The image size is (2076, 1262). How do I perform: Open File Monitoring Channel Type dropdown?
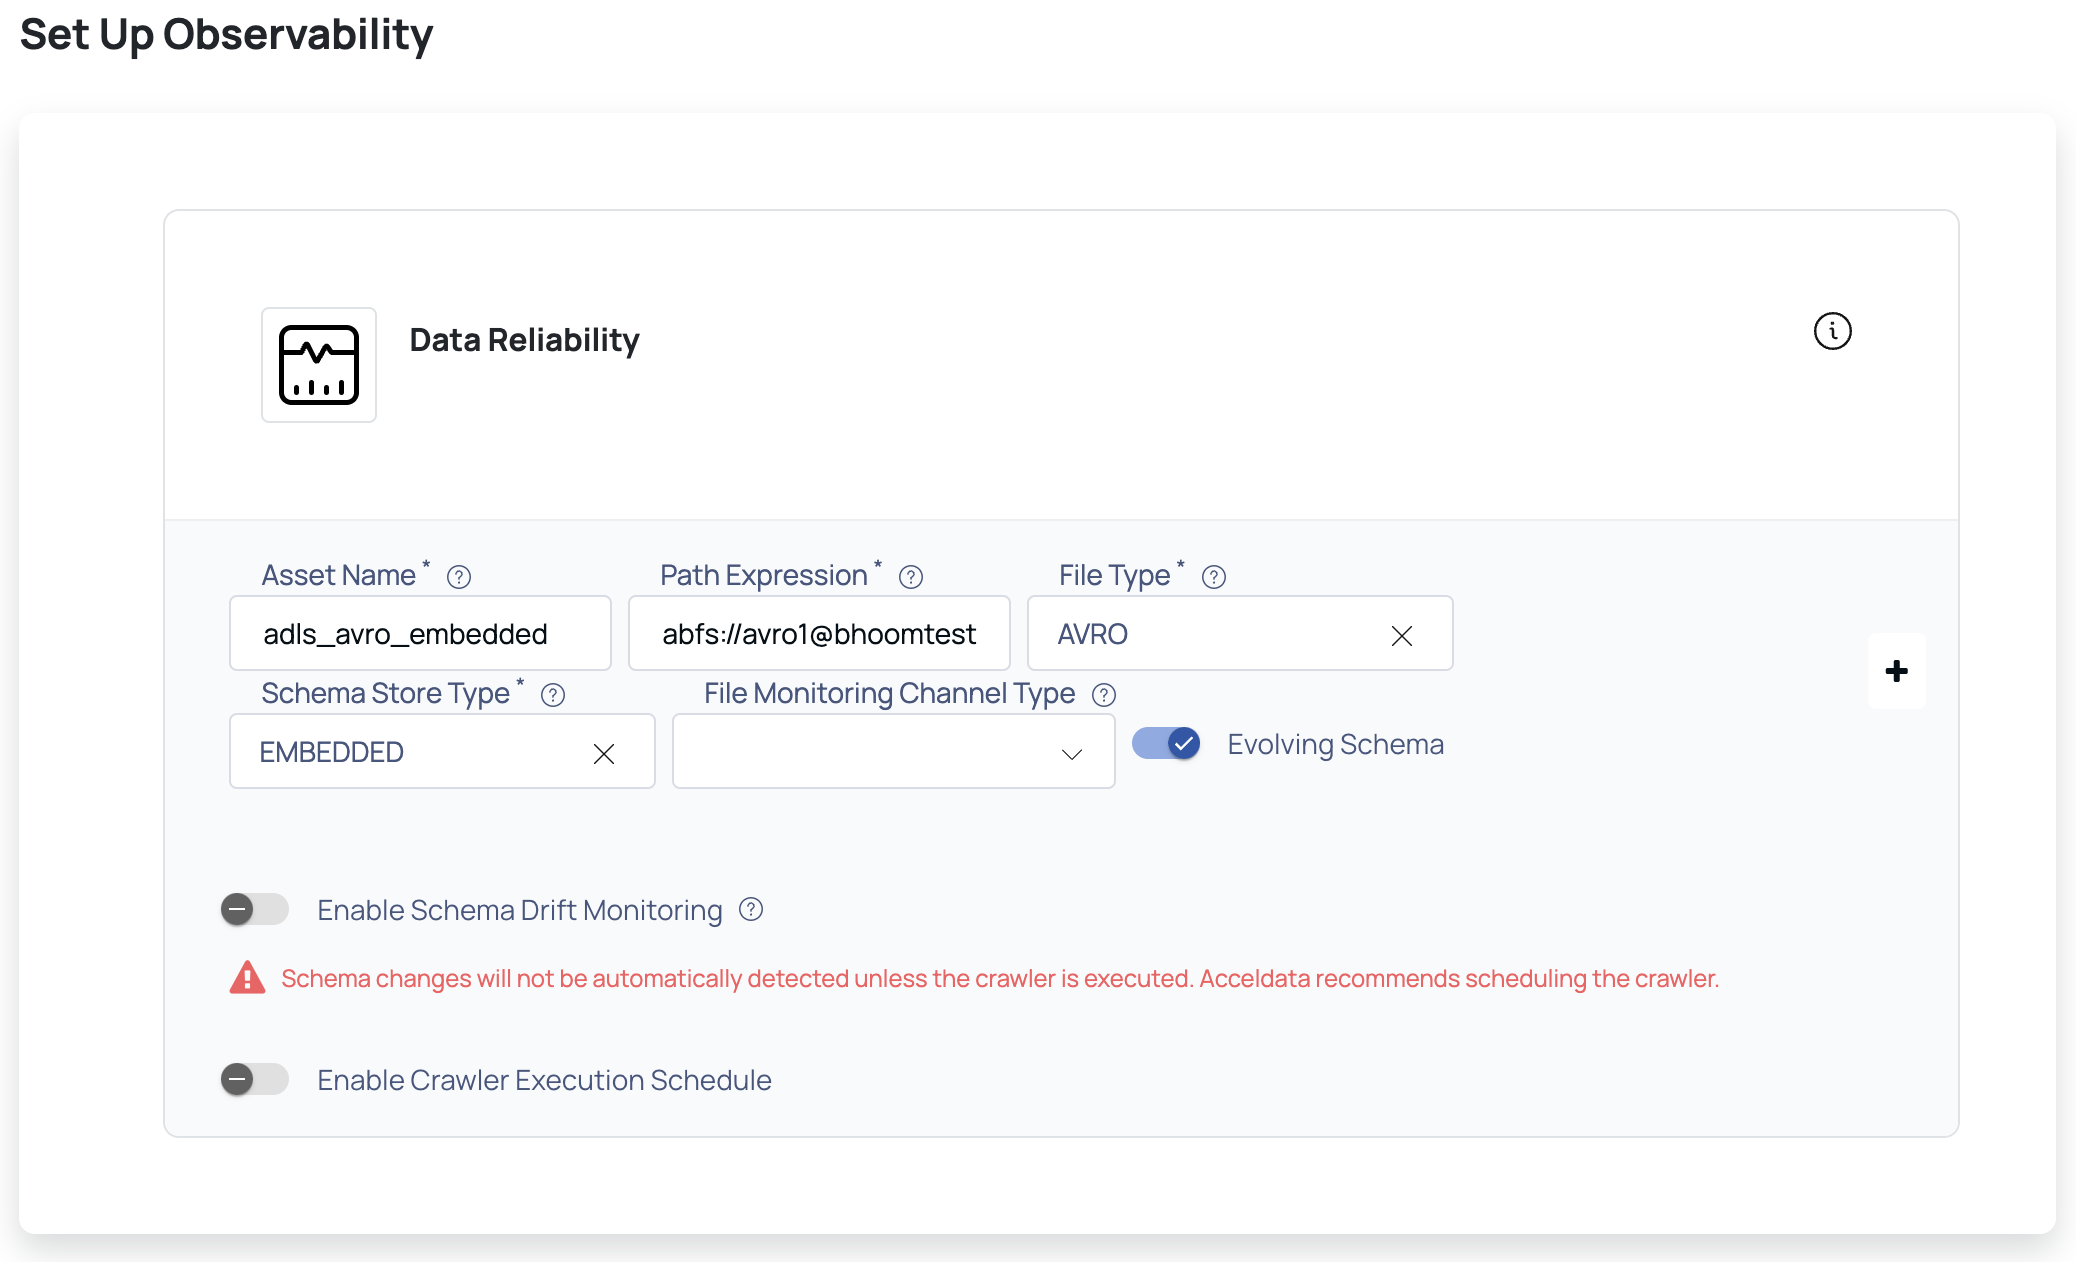coord(894,752)
